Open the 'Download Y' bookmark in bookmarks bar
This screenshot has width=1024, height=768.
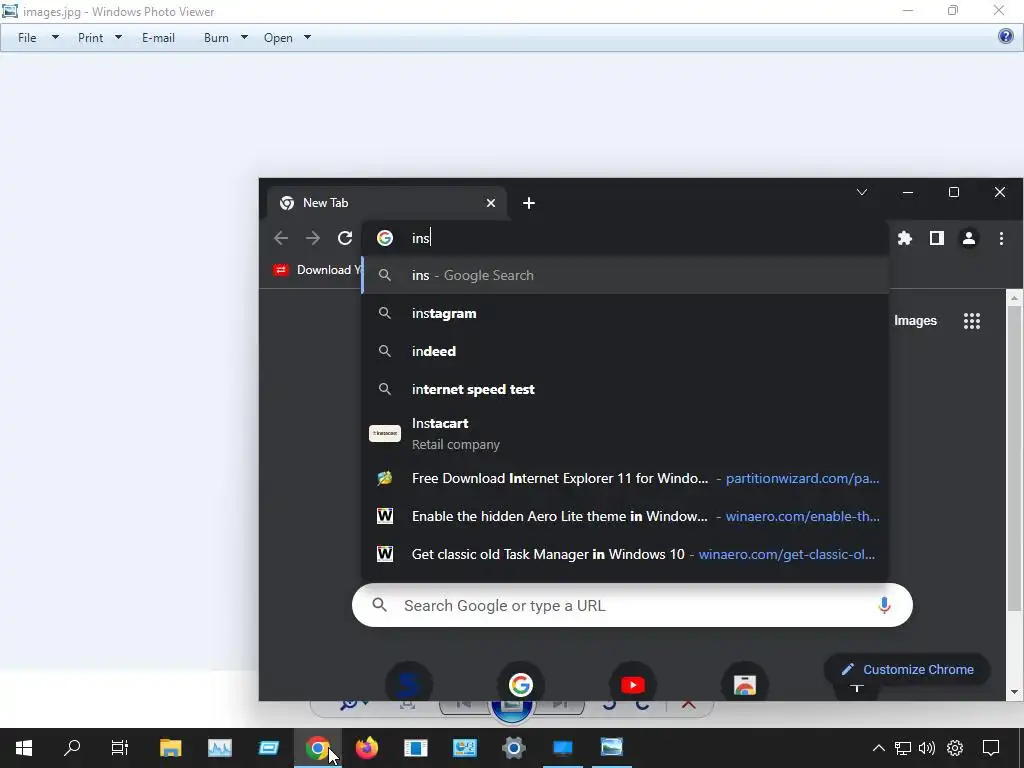pos(317,270)
